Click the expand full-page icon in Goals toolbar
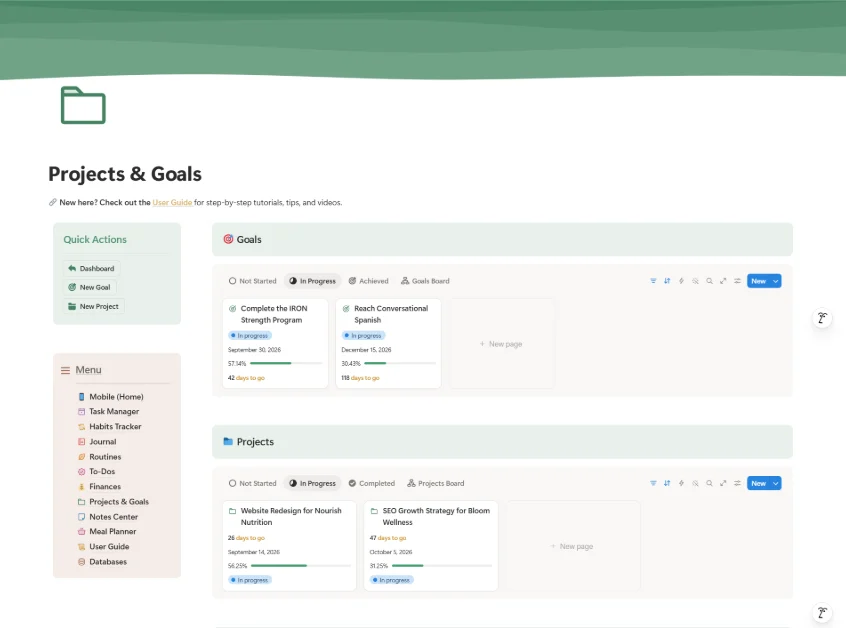Viewport: 846px width, 628px height. pos(723,281)
